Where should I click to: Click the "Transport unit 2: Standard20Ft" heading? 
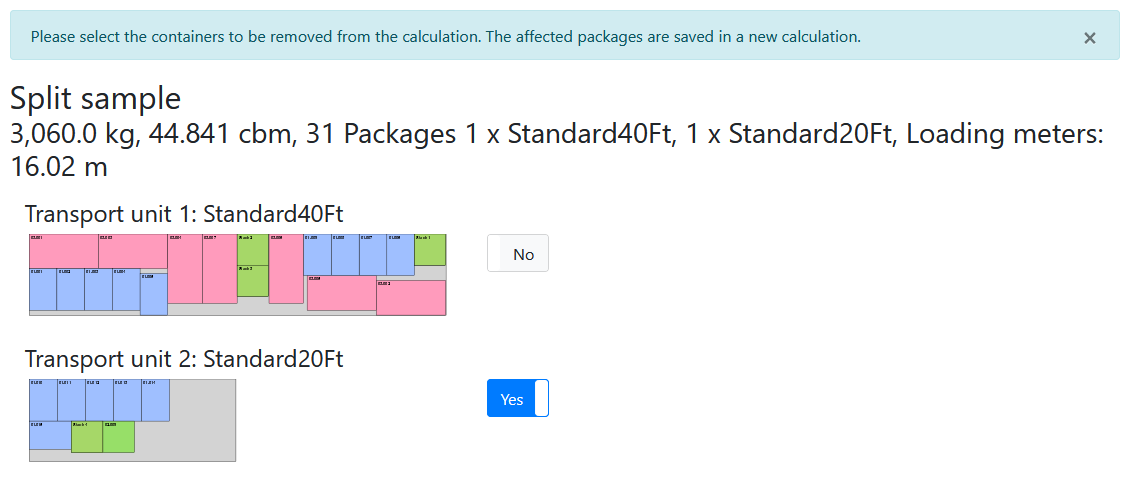pos(184,359)
